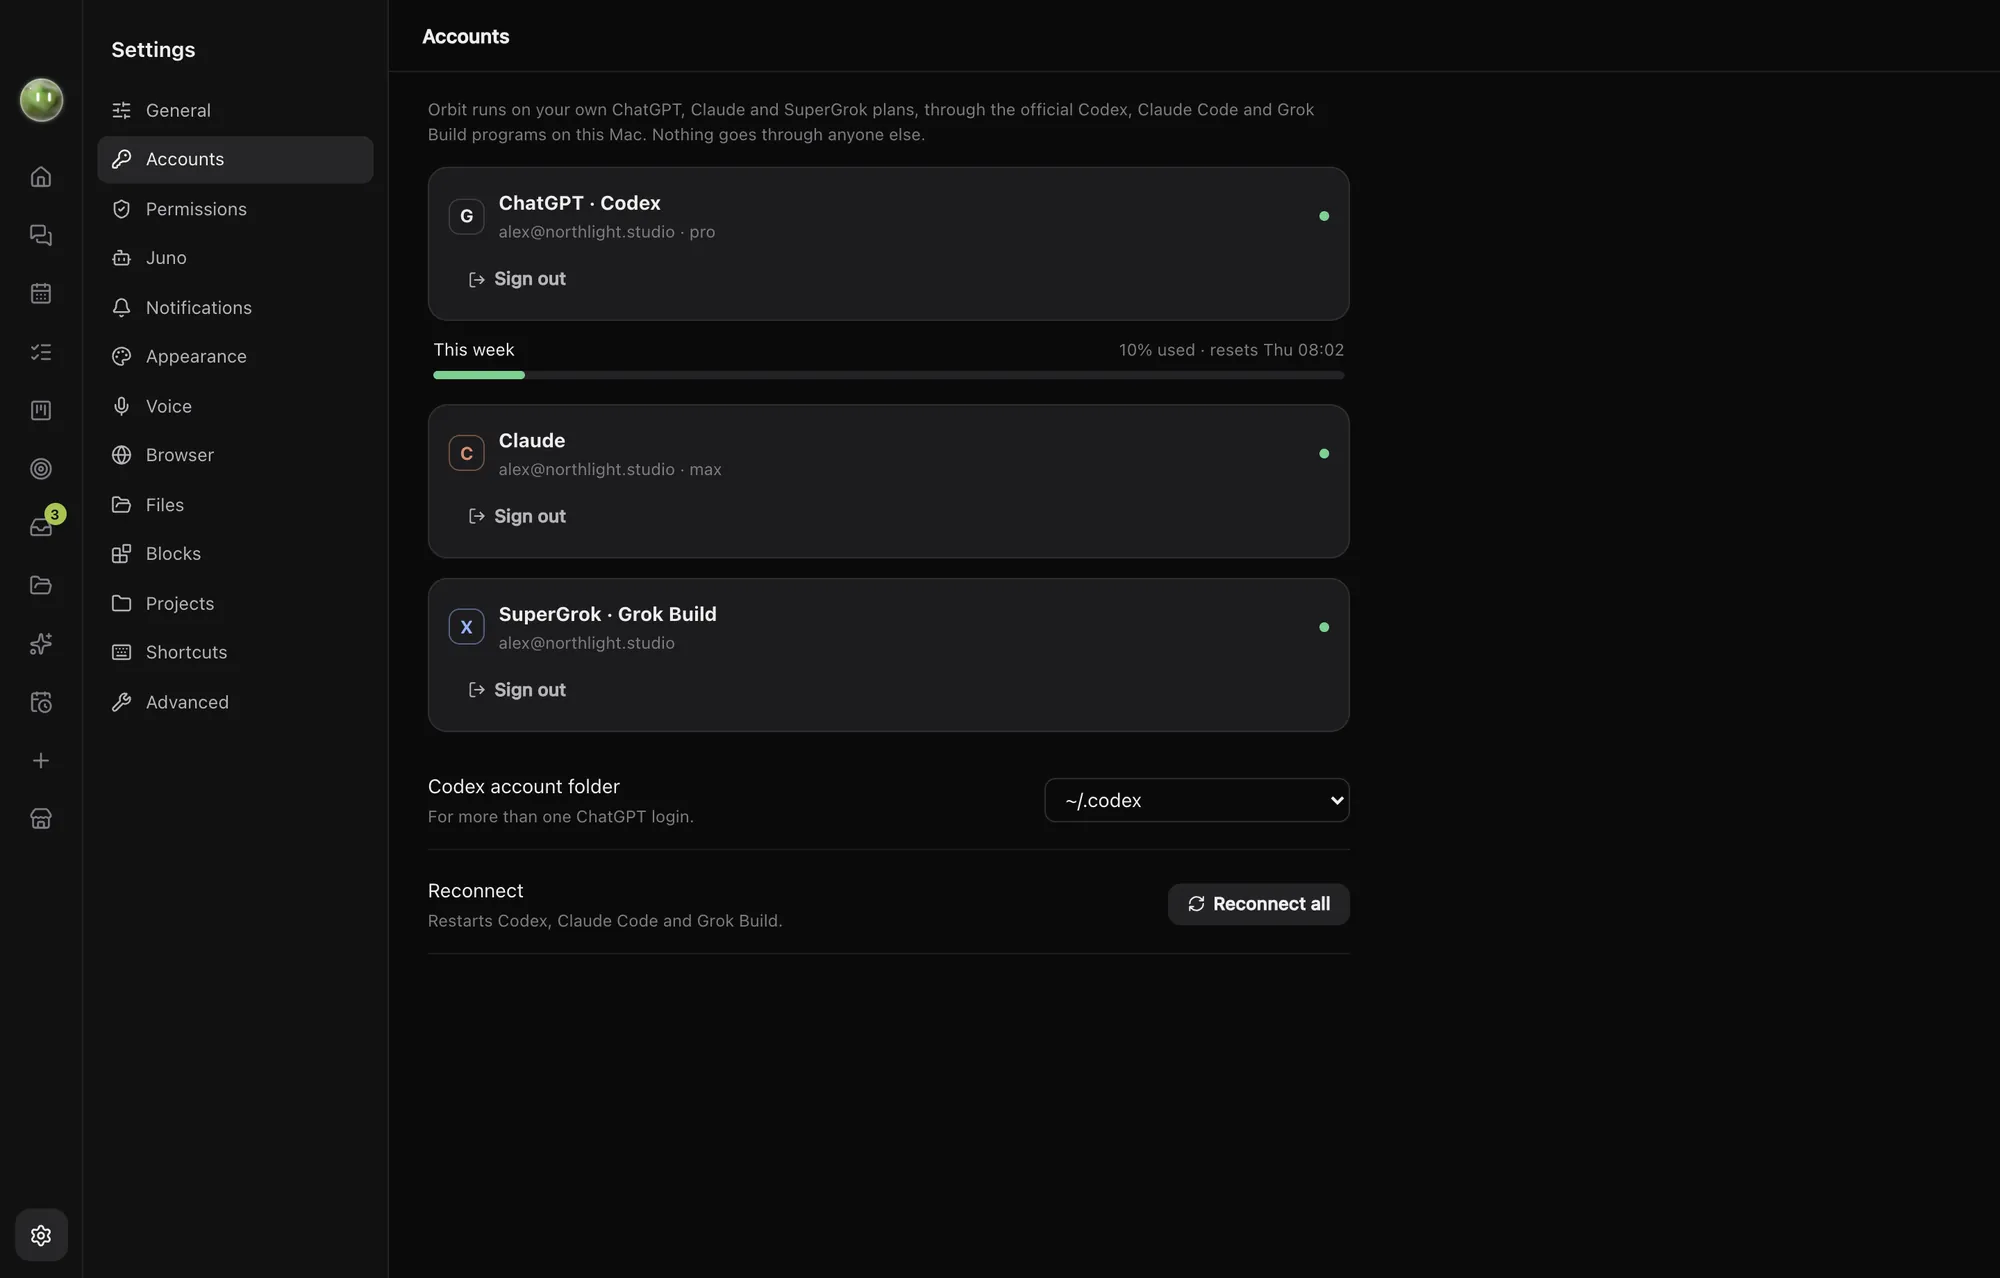2000x1278 pixels.
Task: Open the calendar-clock schedule icon
Action: [x=41, y=702]
